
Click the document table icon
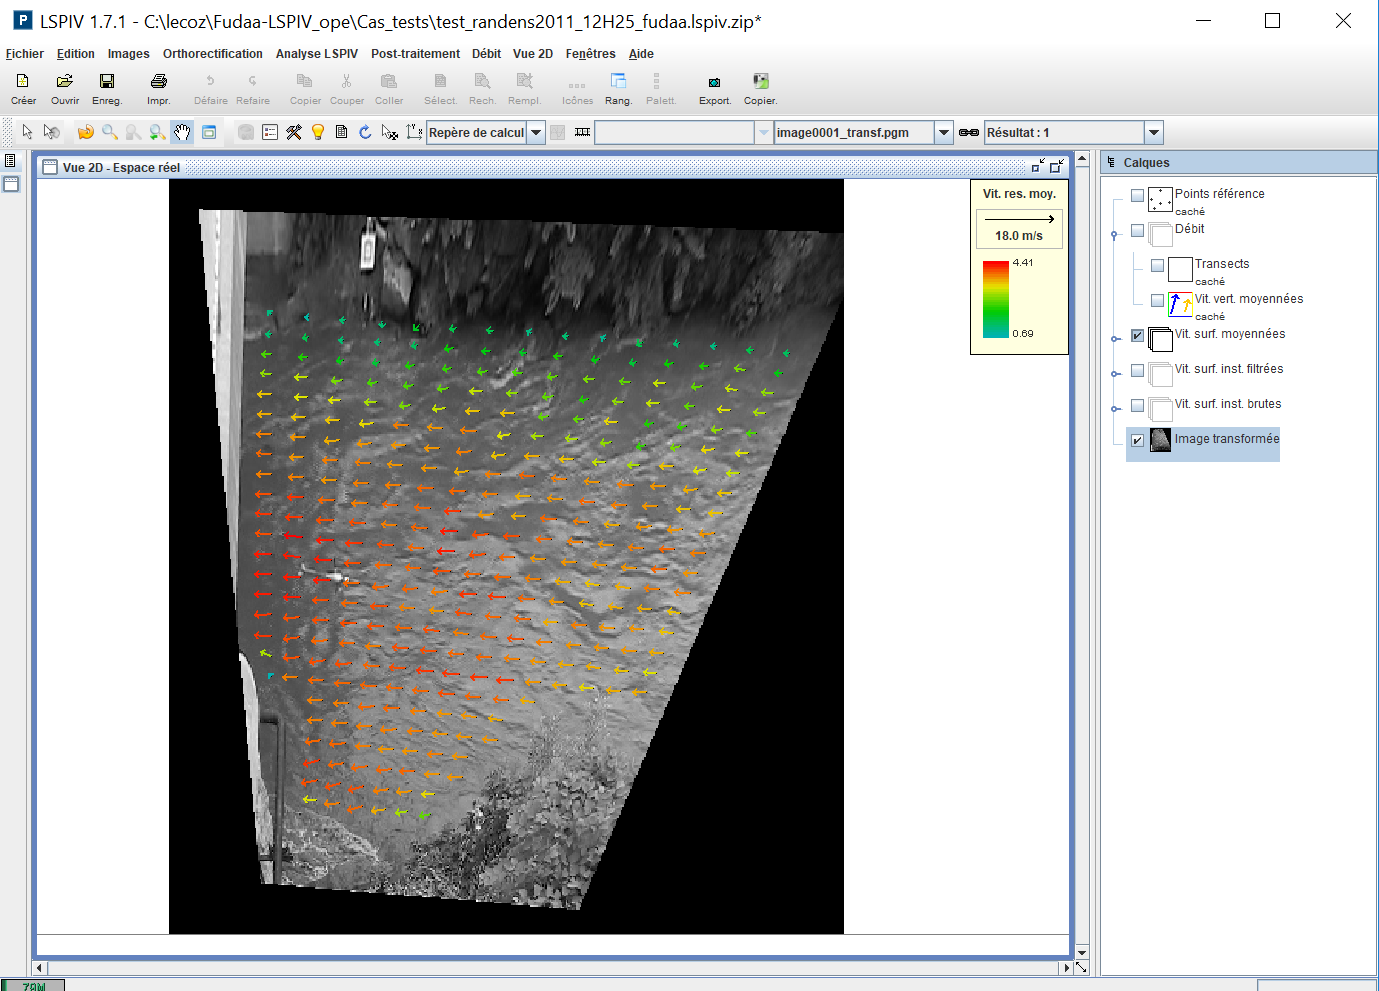[x=342, y=132]
